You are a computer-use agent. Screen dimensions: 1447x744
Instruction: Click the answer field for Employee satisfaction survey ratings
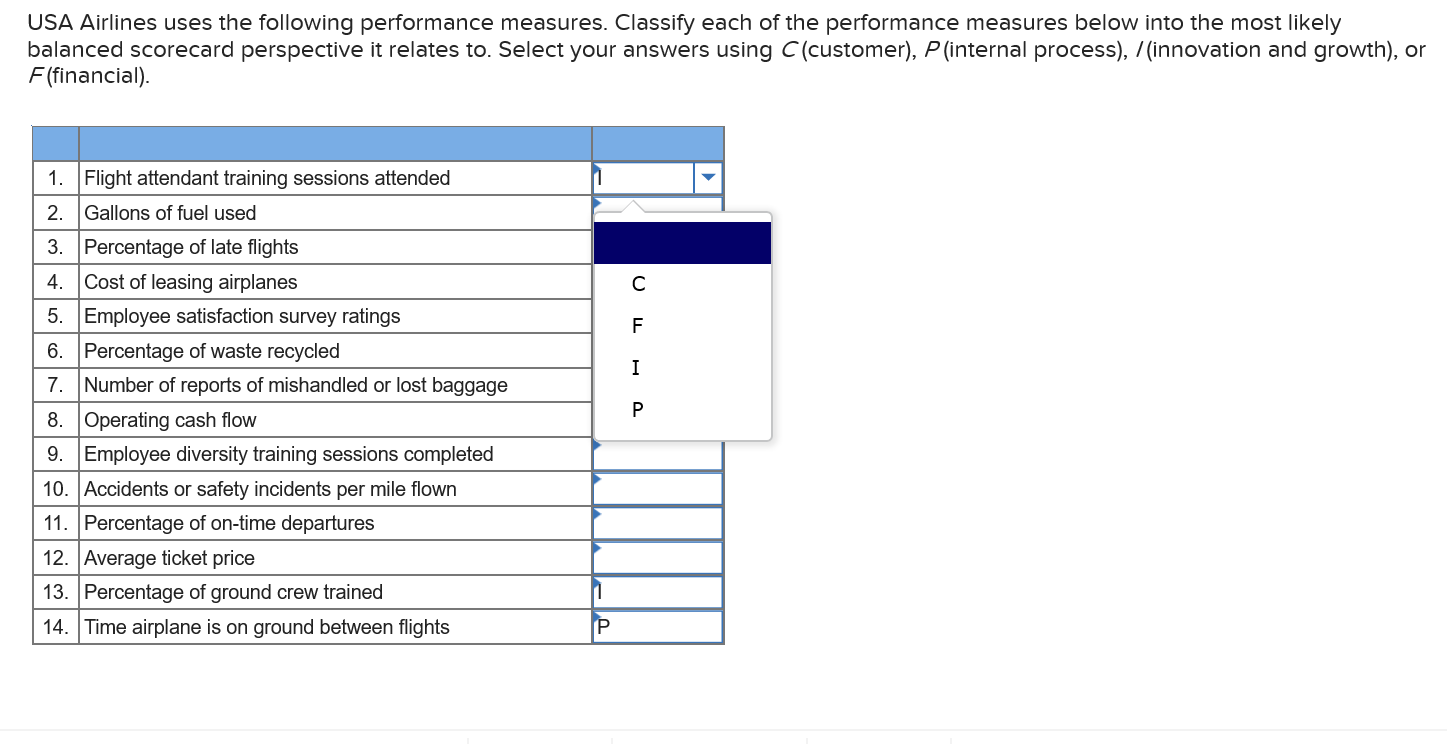coord(657,316)
